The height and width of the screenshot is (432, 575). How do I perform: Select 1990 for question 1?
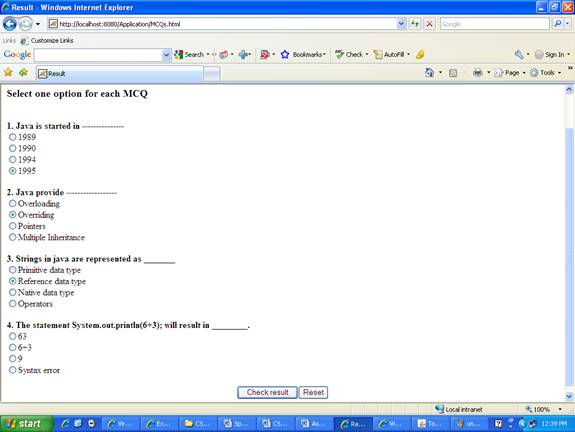pyautogui.click(x=12, y=148)
